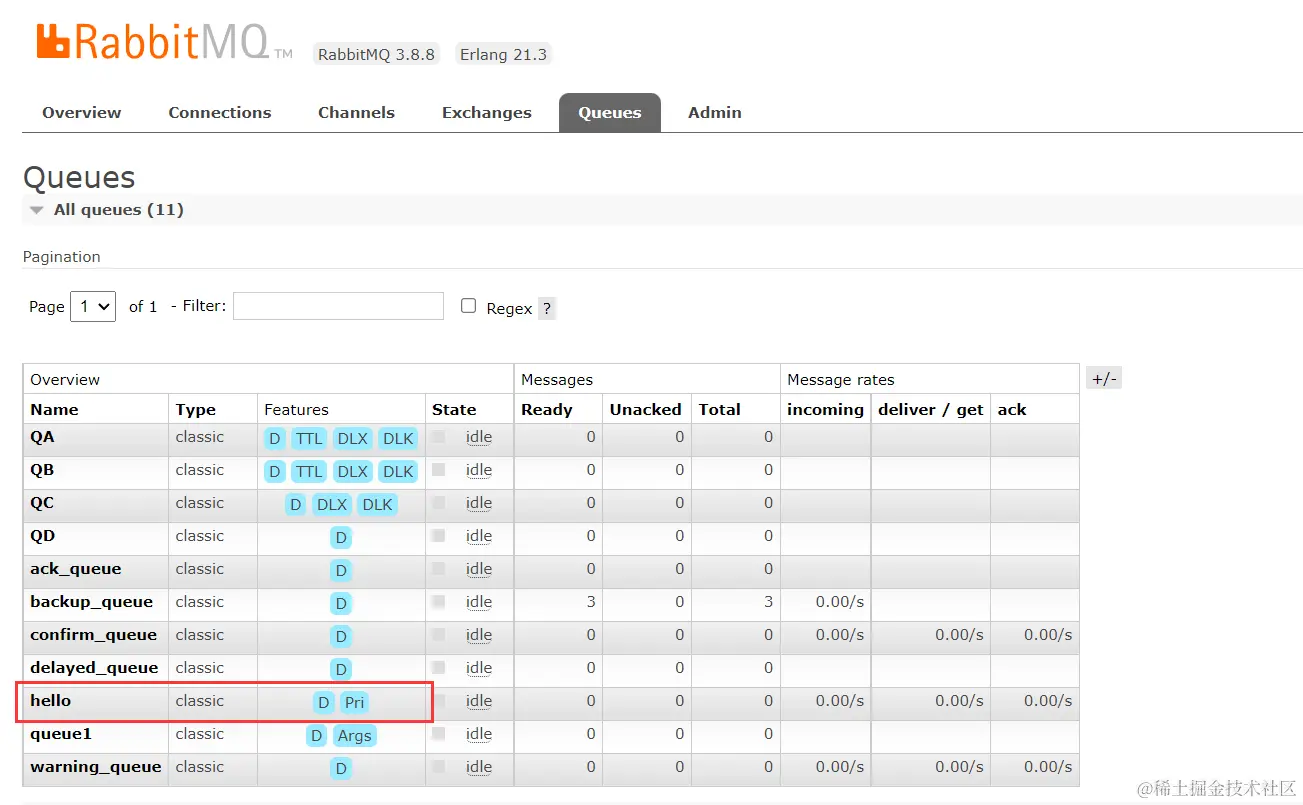Open the +/- column selector
This screenshot has width=1303, height=805.
(1104, 378)
